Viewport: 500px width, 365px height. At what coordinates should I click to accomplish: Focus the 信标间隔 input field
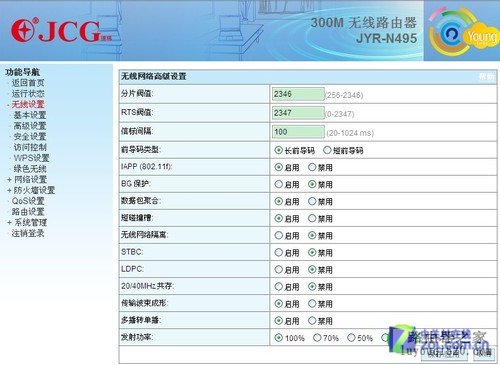(x=298, y=132)
